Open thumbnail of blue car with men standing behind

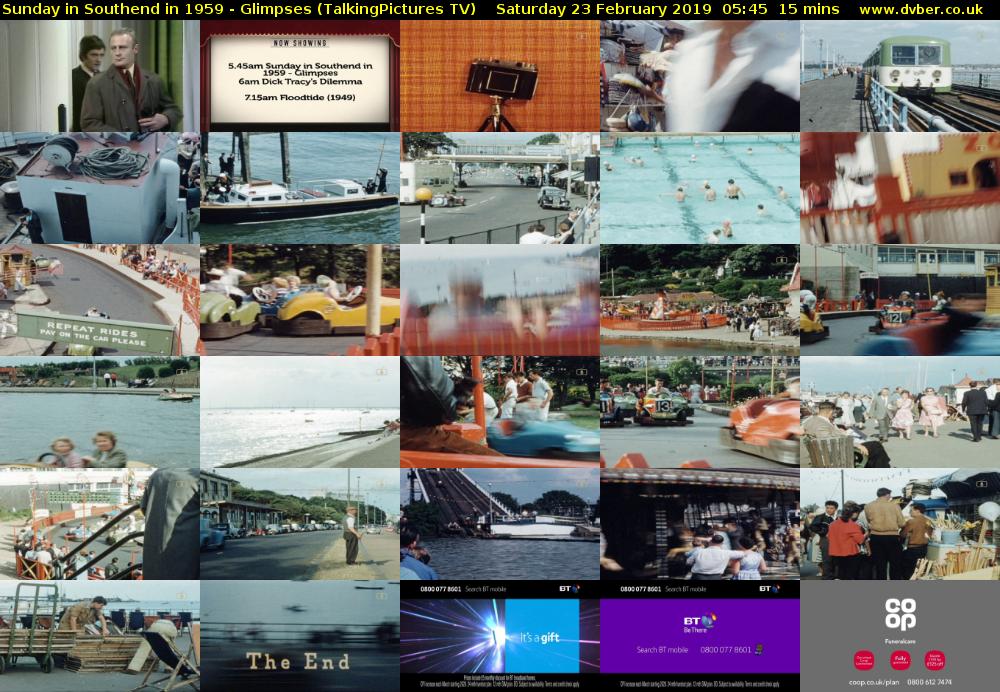click(x=500, y=412)
